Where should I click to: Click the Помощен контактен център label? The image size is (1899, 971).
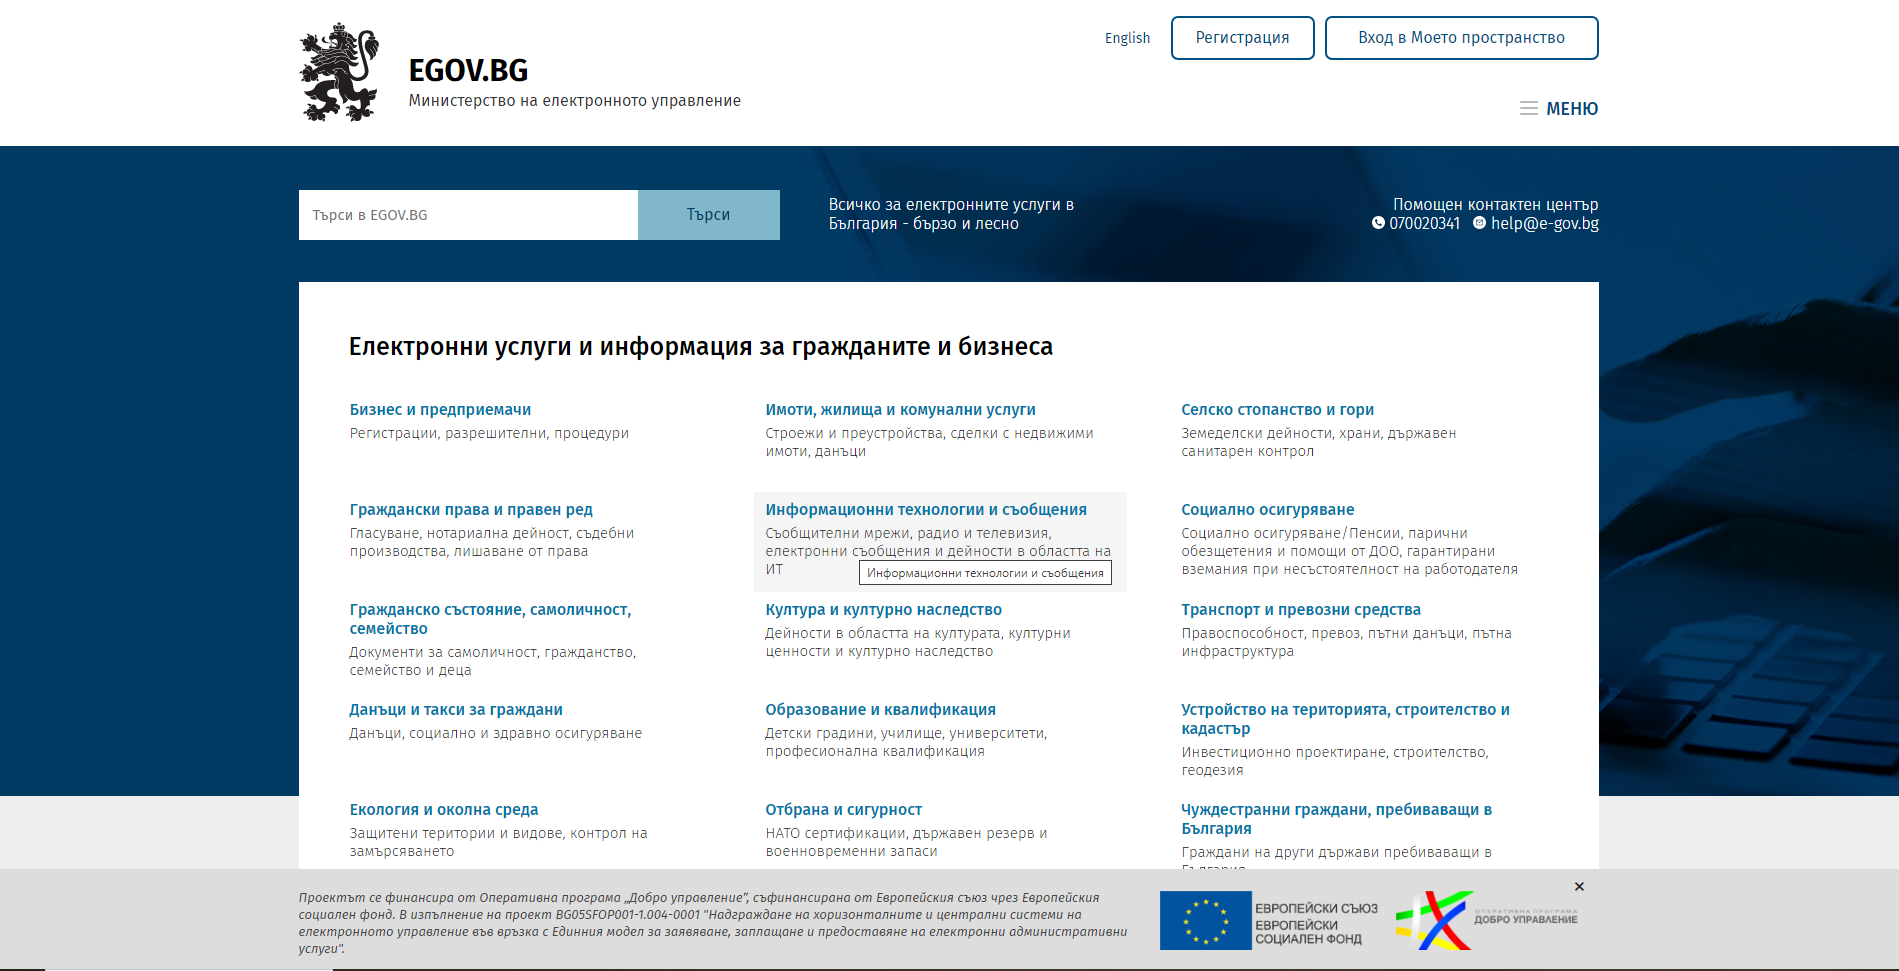(x=1496, y=204)
